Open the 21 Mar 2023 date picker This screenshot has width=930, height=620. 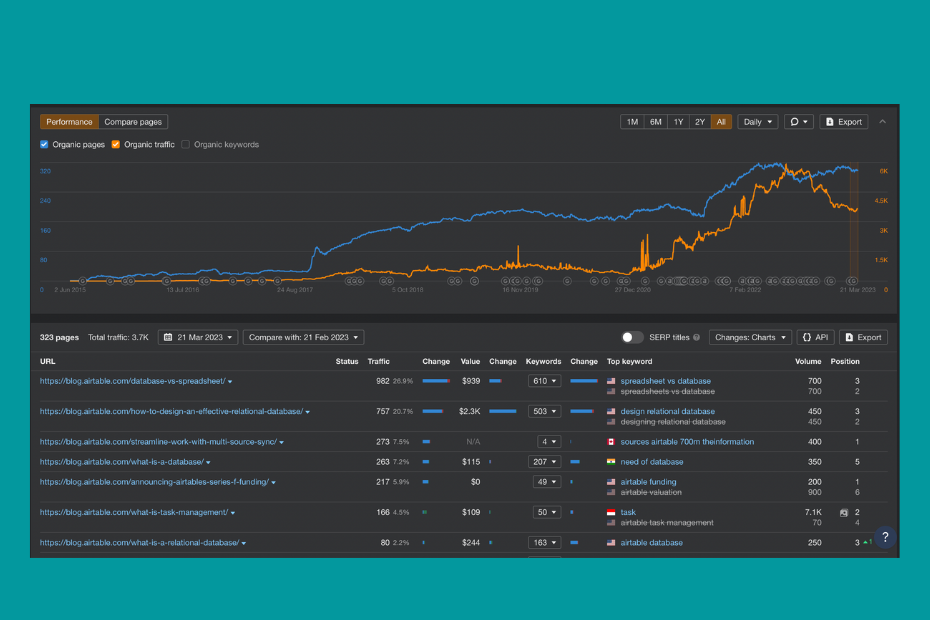point(198,337)
